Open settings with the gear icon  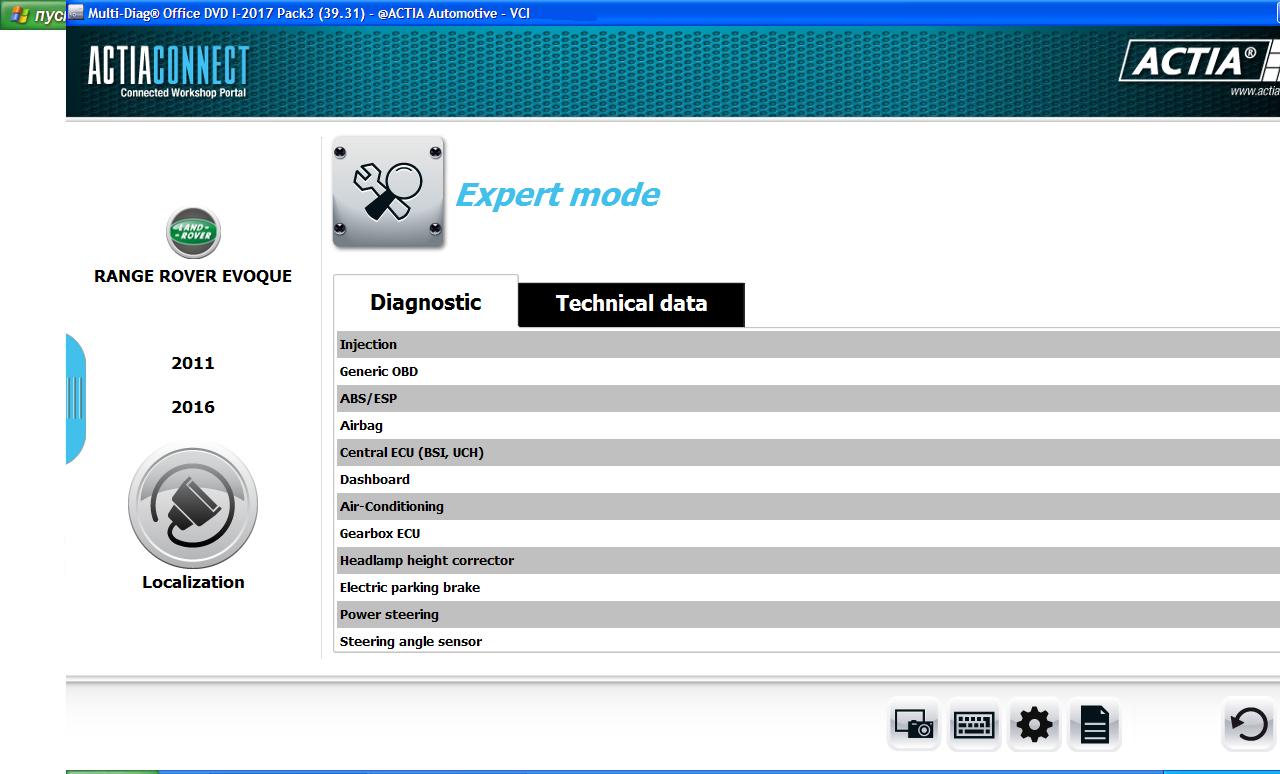click(1034, 724)
